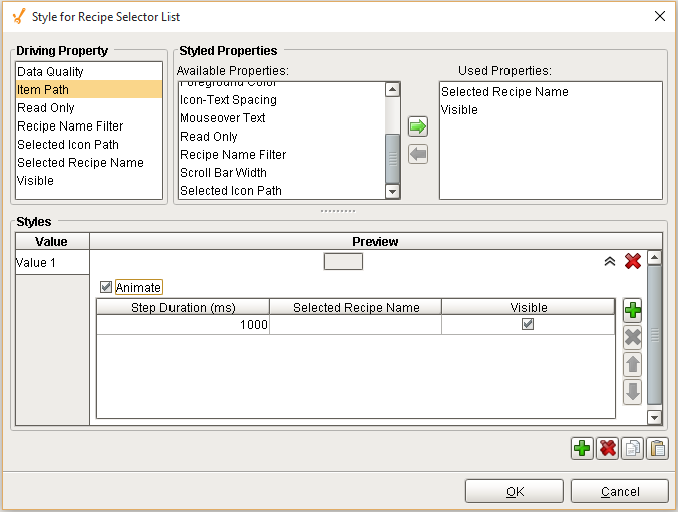Click the gray X delete step icon
This screenshot has height=512, width=678.
coord(632,337)
